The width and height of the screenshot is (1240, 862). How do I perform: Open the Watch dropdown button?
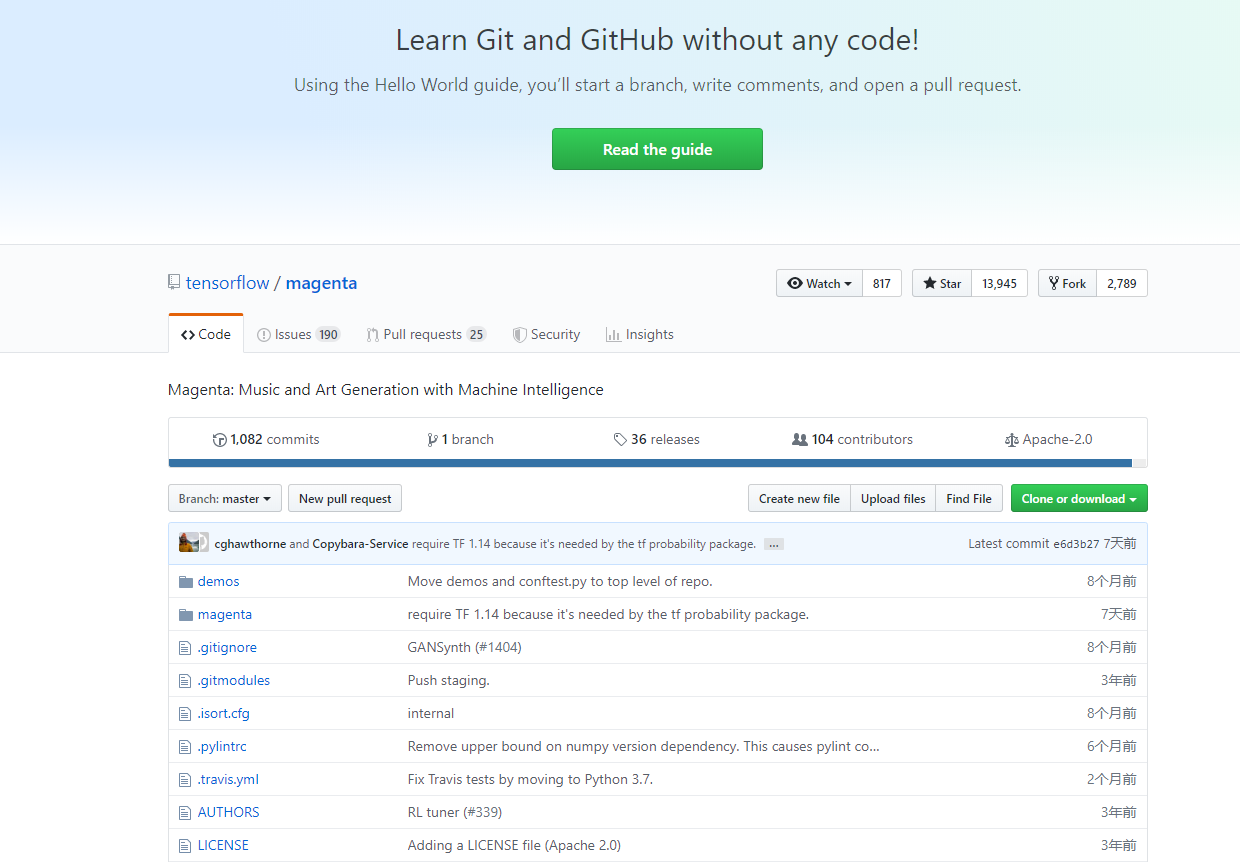tap(819, 283)
